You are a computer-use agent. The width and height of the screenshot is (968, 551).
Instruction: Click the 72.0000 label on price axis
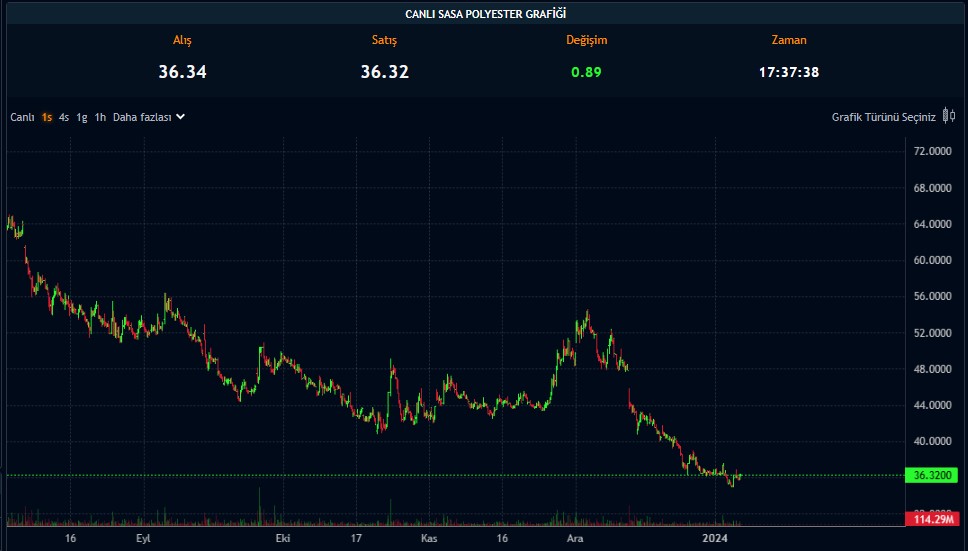click(x=932, y=151)
